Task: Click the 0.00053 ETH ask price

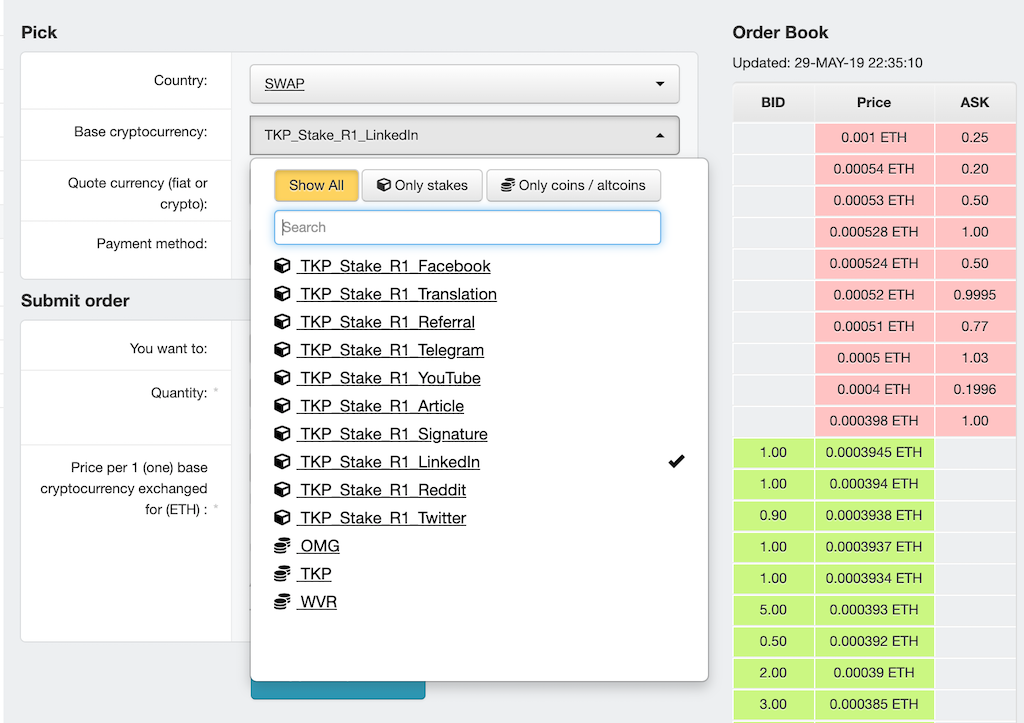Action: pos(874,201)
